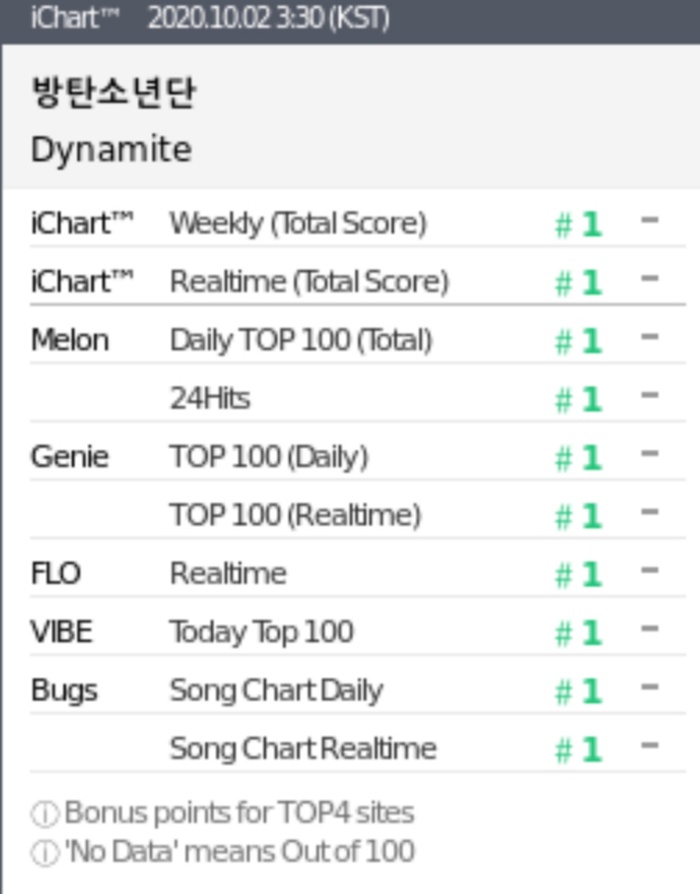This screenshot has width=700, height=894.
Task: Click the info icon beside Bonus points note
Action: [x=44, y=814]
